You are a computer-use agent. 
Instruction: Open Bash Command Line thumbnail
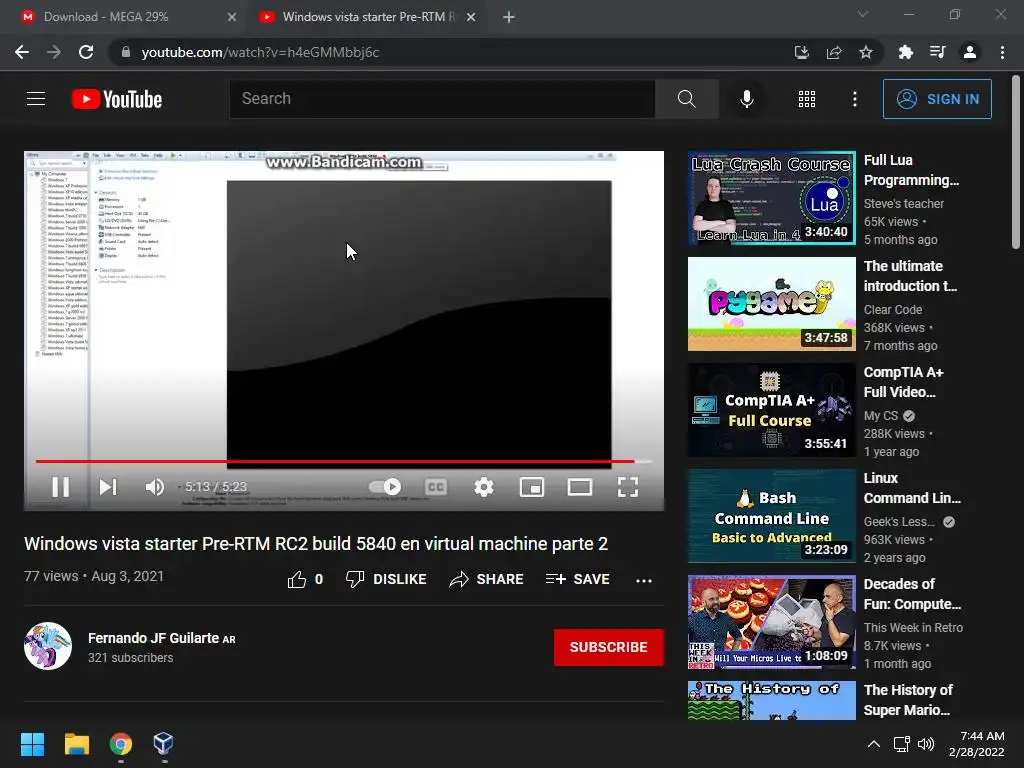(x=771, y=516)
